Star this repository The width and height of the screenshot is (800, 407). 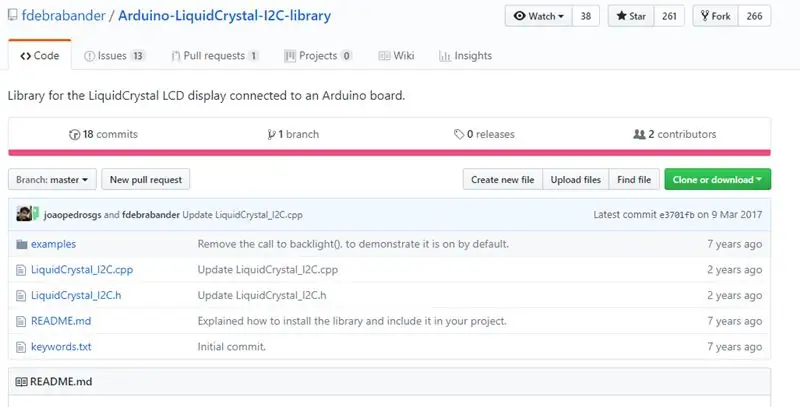click(x=631, y=16)
